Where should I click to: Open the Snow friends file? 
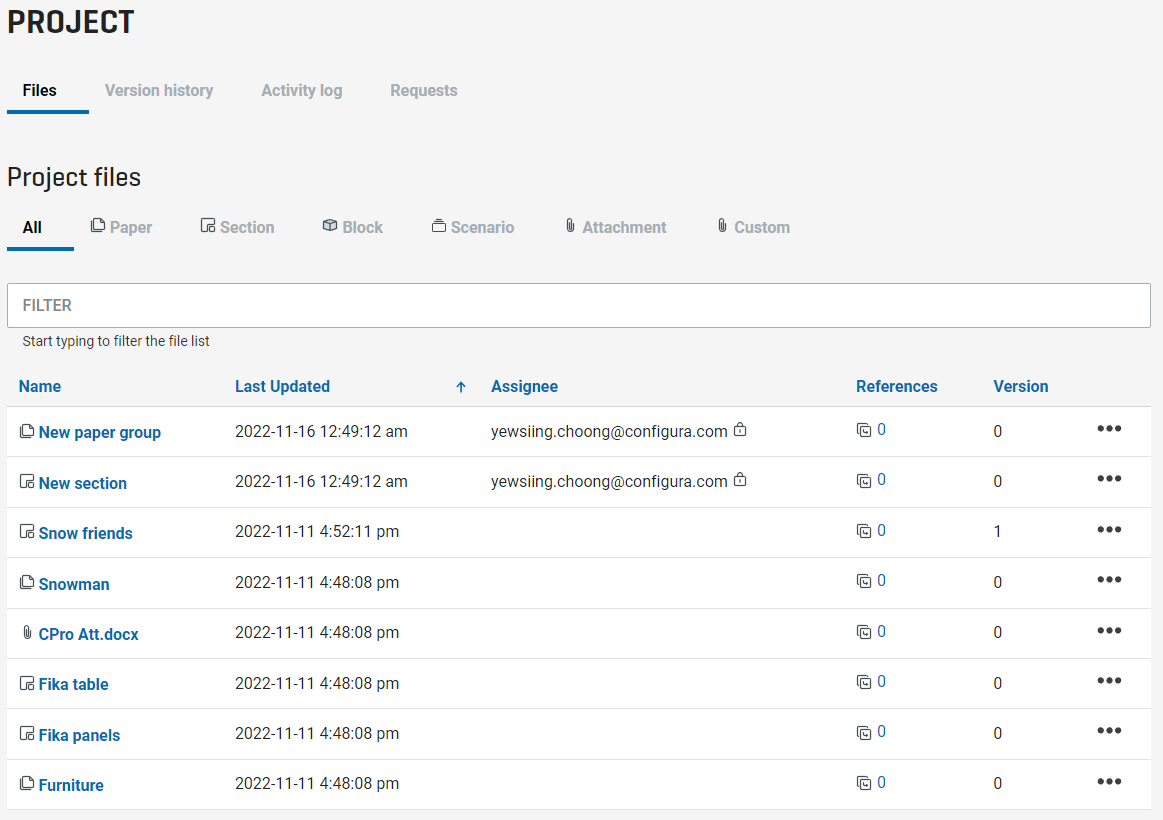tap(85, 533)
